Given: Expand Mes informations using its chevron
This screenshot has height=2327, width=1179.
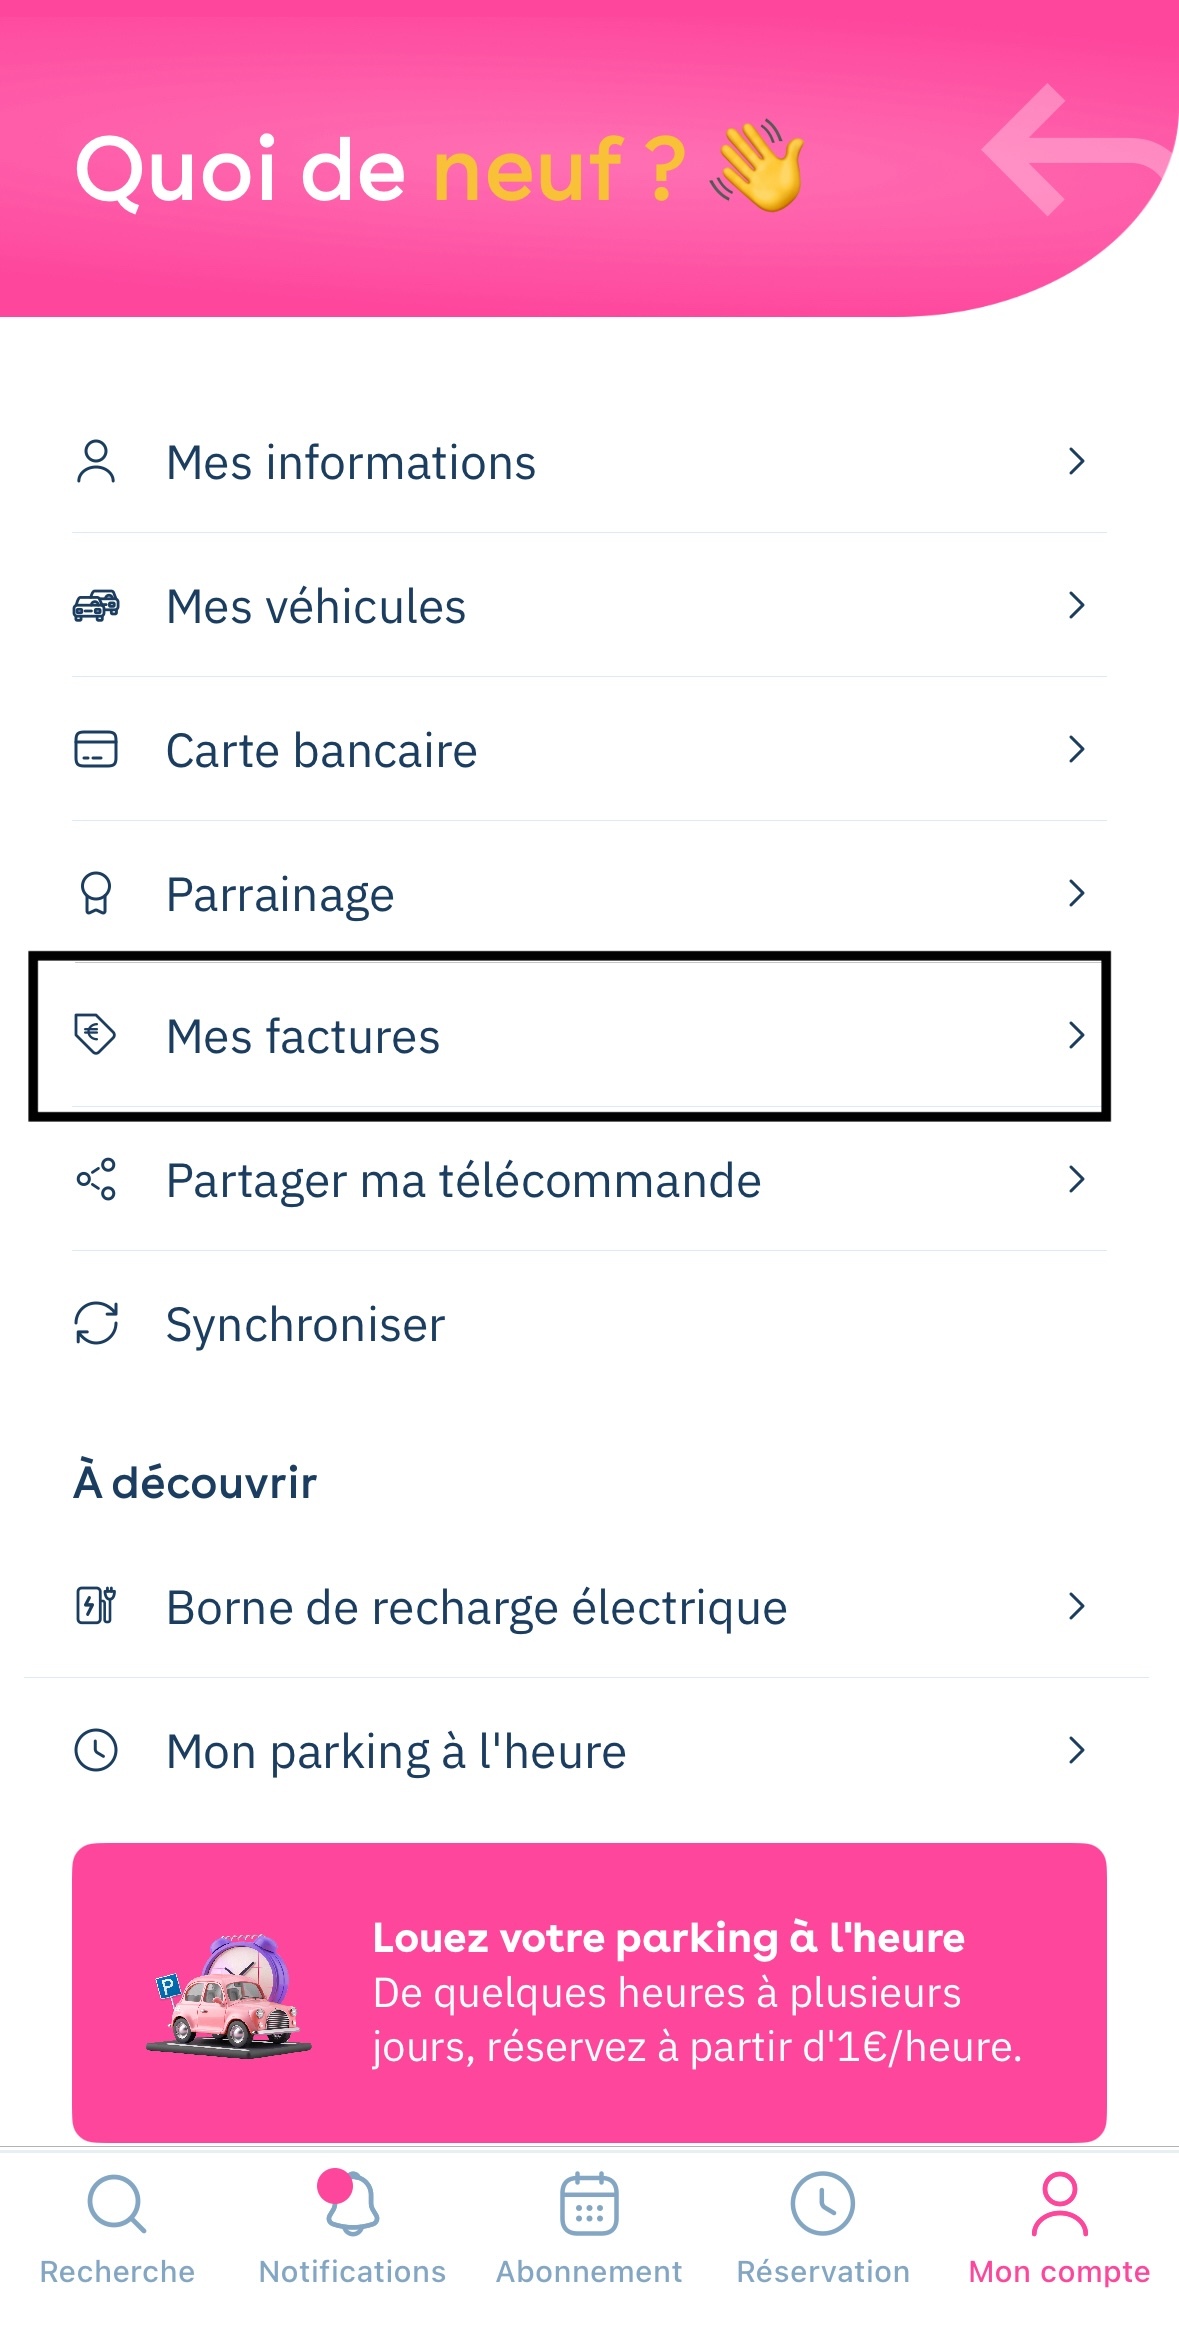Looking at the screenshot, I should [1076, 461].
